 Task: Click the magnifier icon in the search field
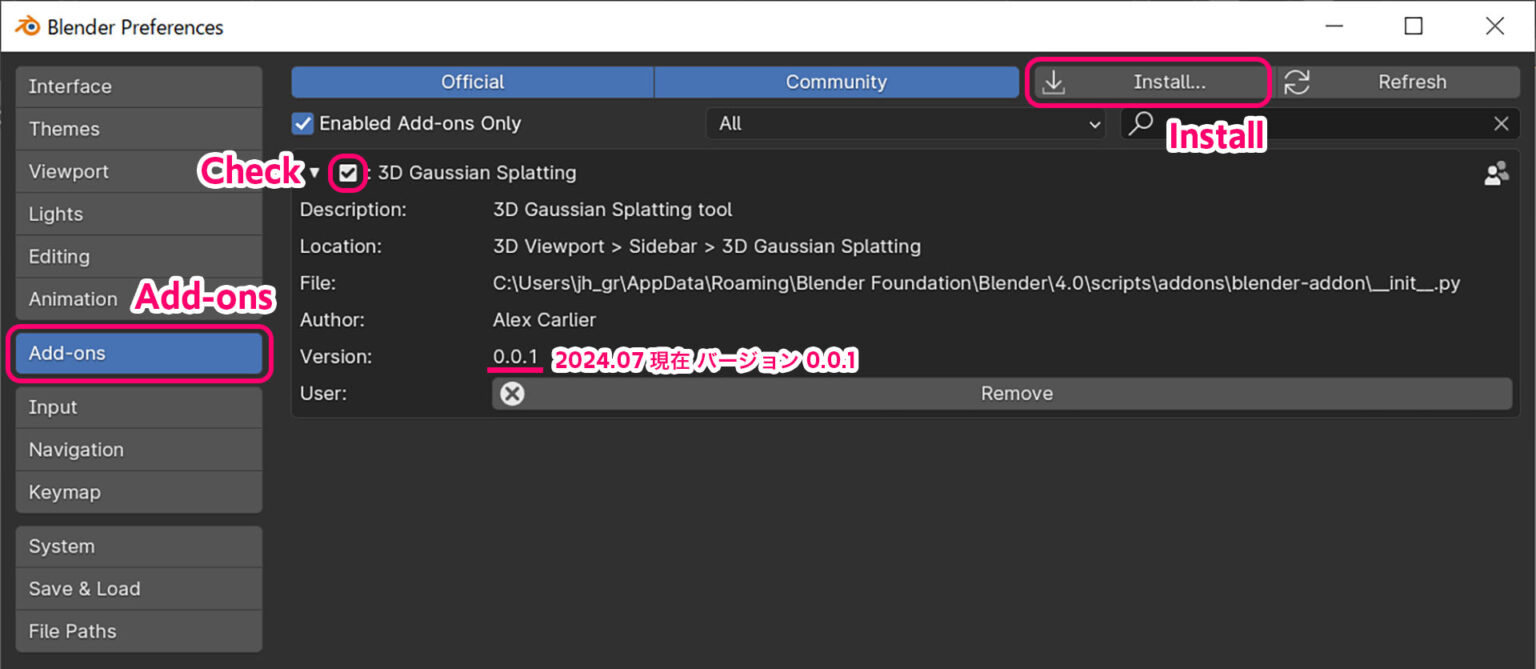tap(1140, 123)
